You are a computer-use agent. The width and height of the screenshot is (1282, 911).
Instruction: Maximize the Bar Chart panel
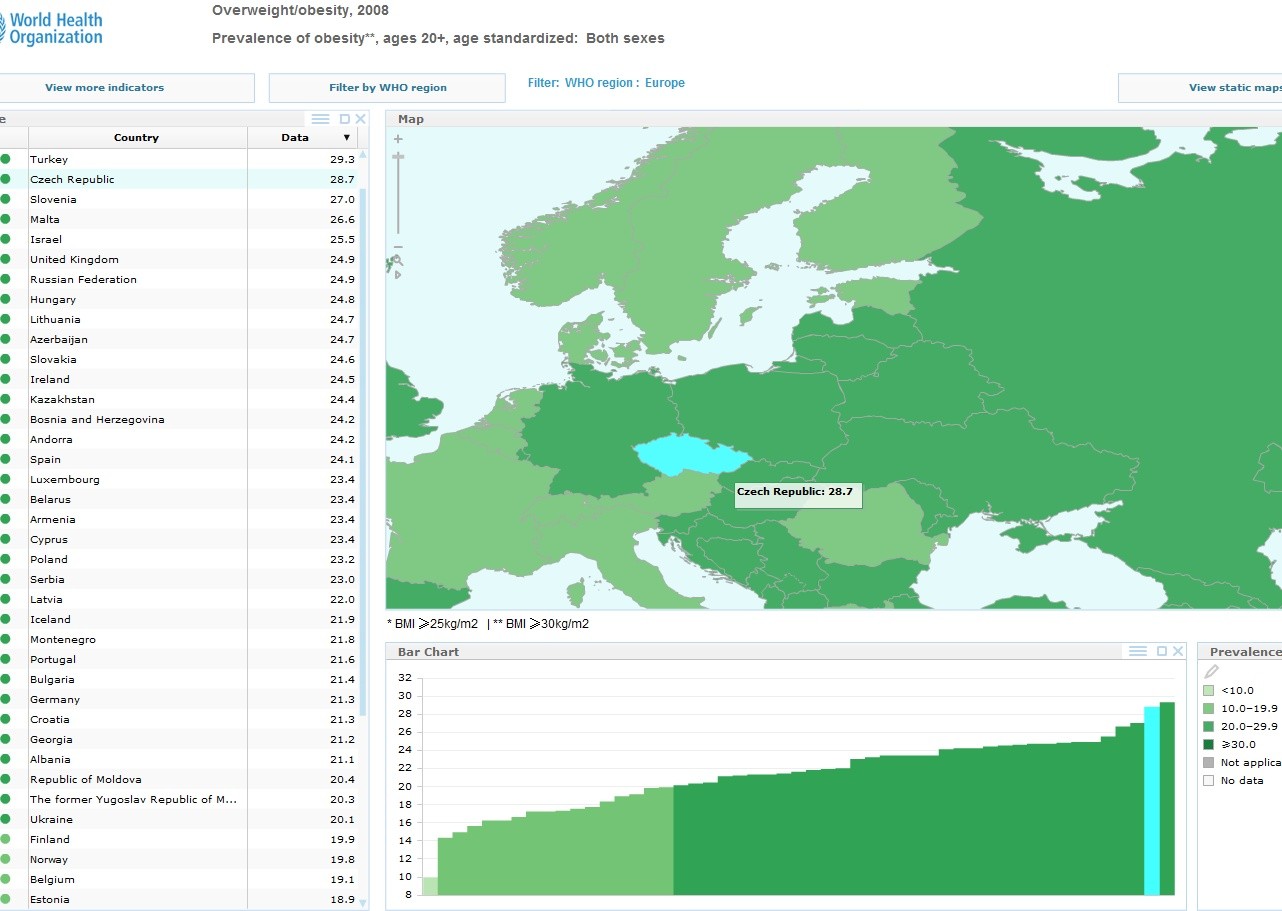click(x=1162, y=651)
